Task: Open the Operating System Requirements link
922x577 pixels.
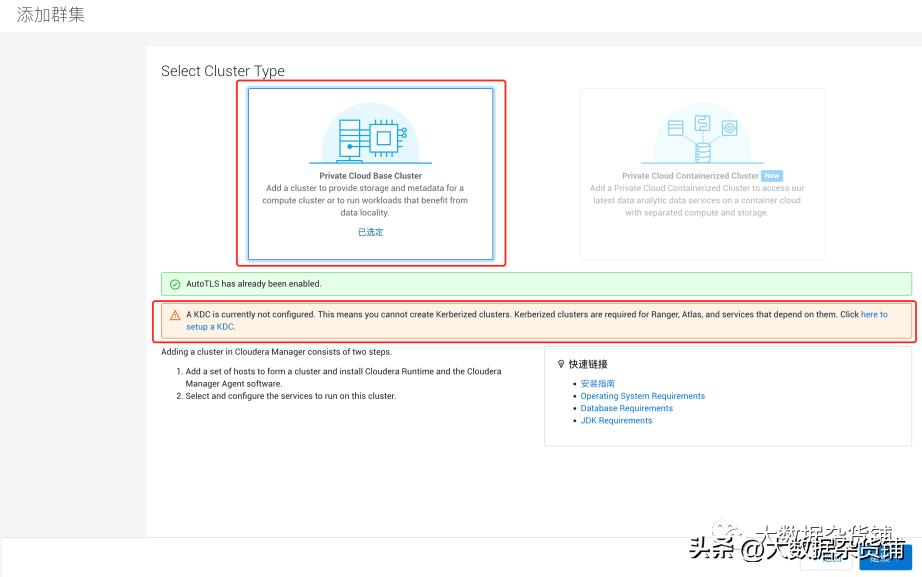Action: (642, 395)
